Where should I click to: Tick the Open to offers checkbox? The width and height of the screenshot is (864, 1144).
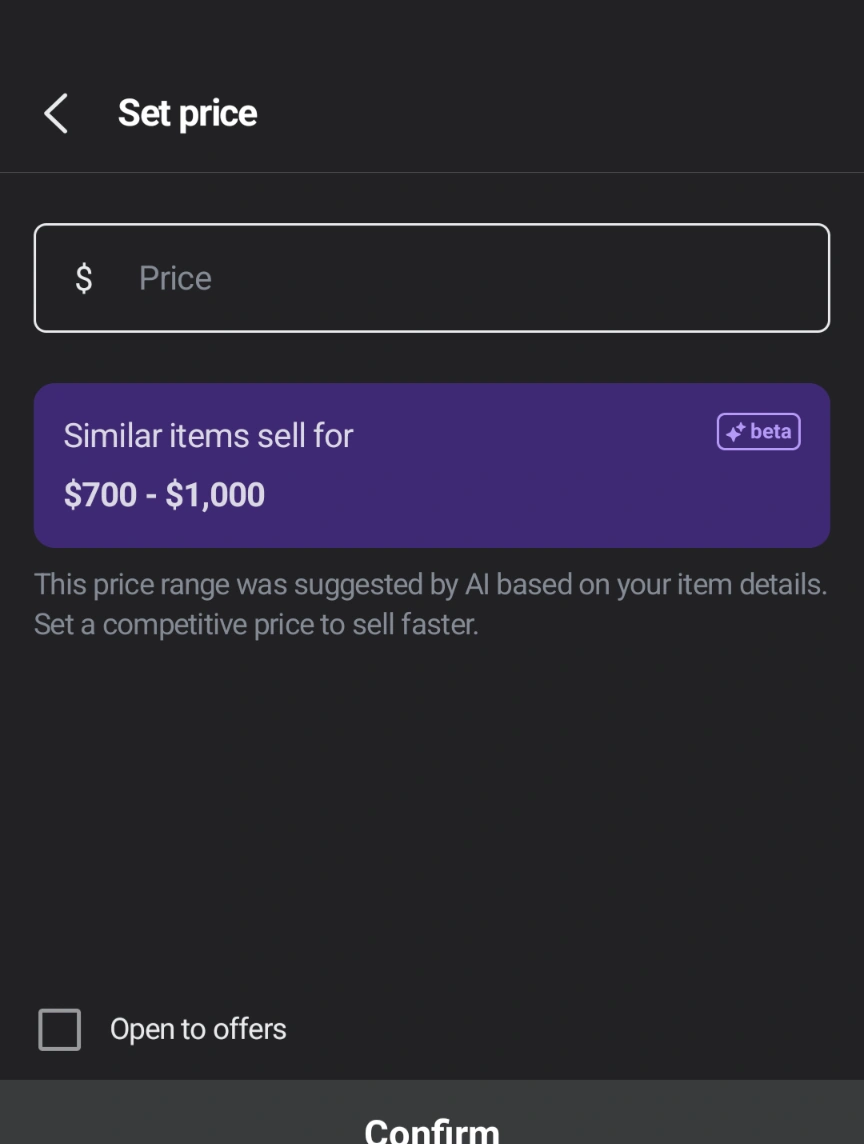(59, 1029)
